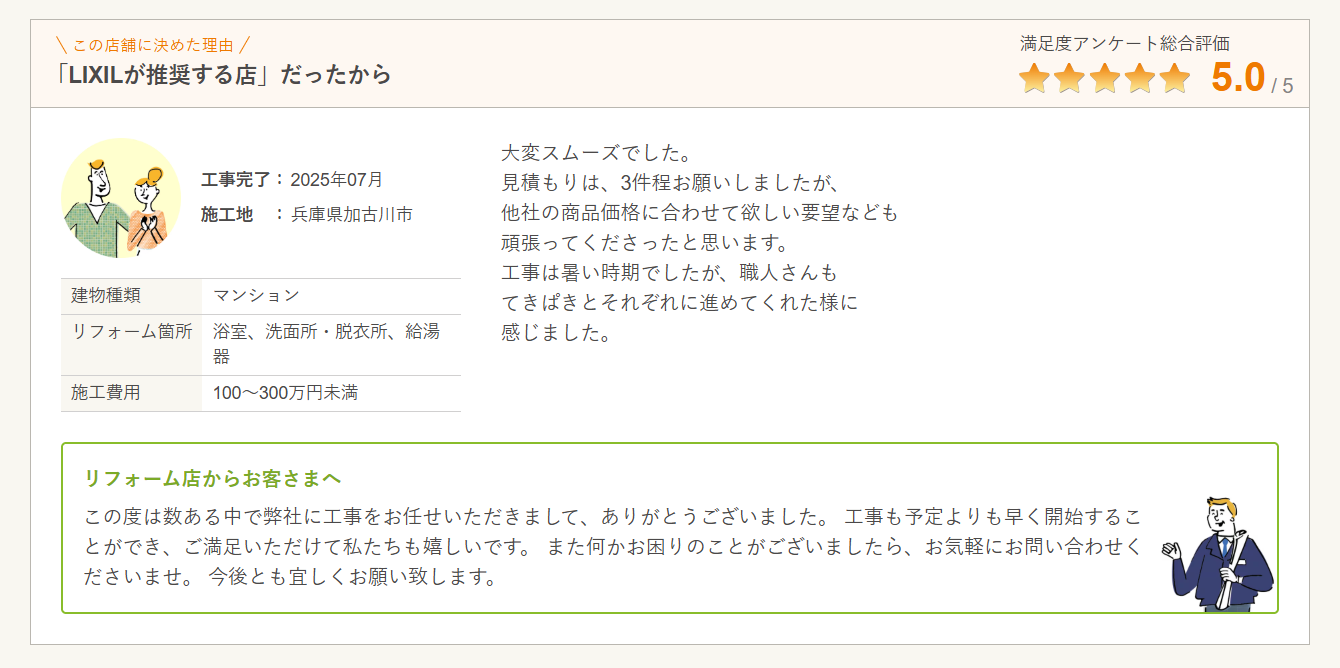Click the 施工地 value 兵庫県加古川市
Image resolution: width=1340 pixels, height=668 pixels.
[352, 214]
